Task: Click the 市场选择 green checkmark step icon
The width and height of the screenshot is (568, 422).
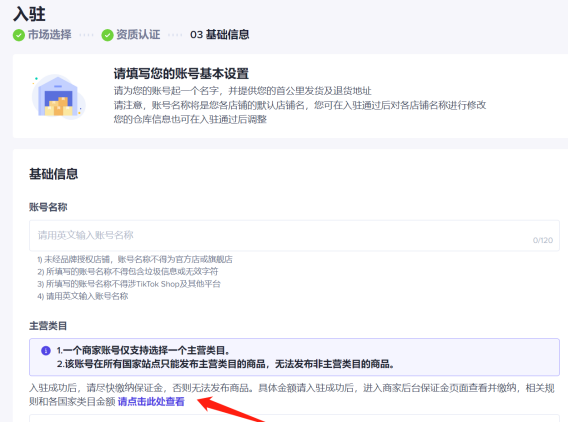Action: pos(19,35)
